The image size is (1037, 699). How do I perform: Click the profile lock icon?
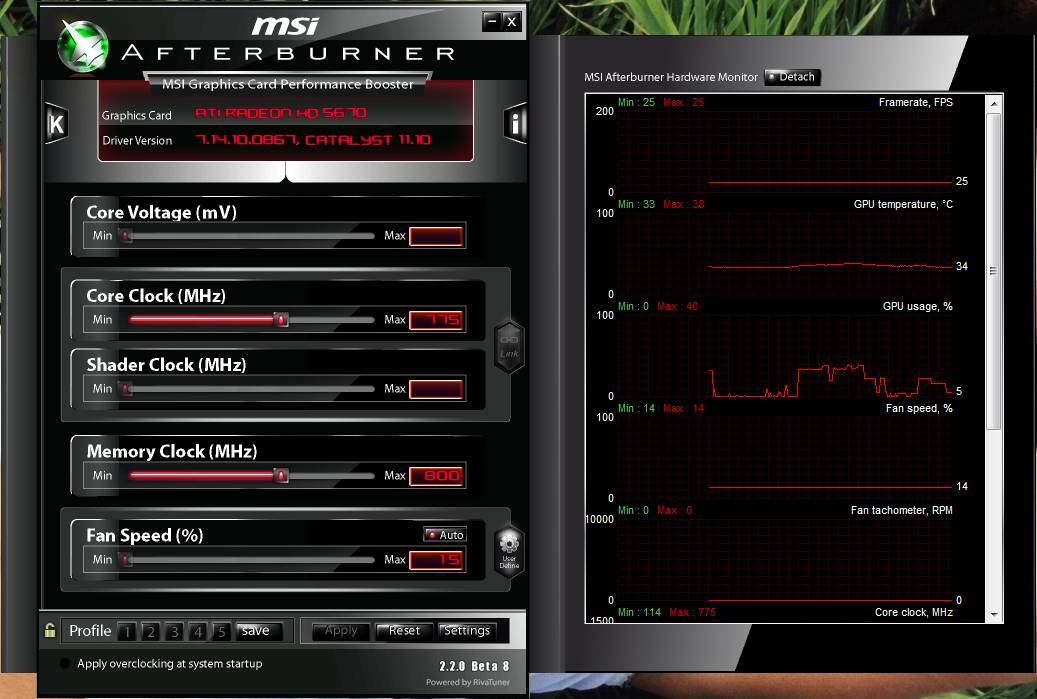pos(50,630)
